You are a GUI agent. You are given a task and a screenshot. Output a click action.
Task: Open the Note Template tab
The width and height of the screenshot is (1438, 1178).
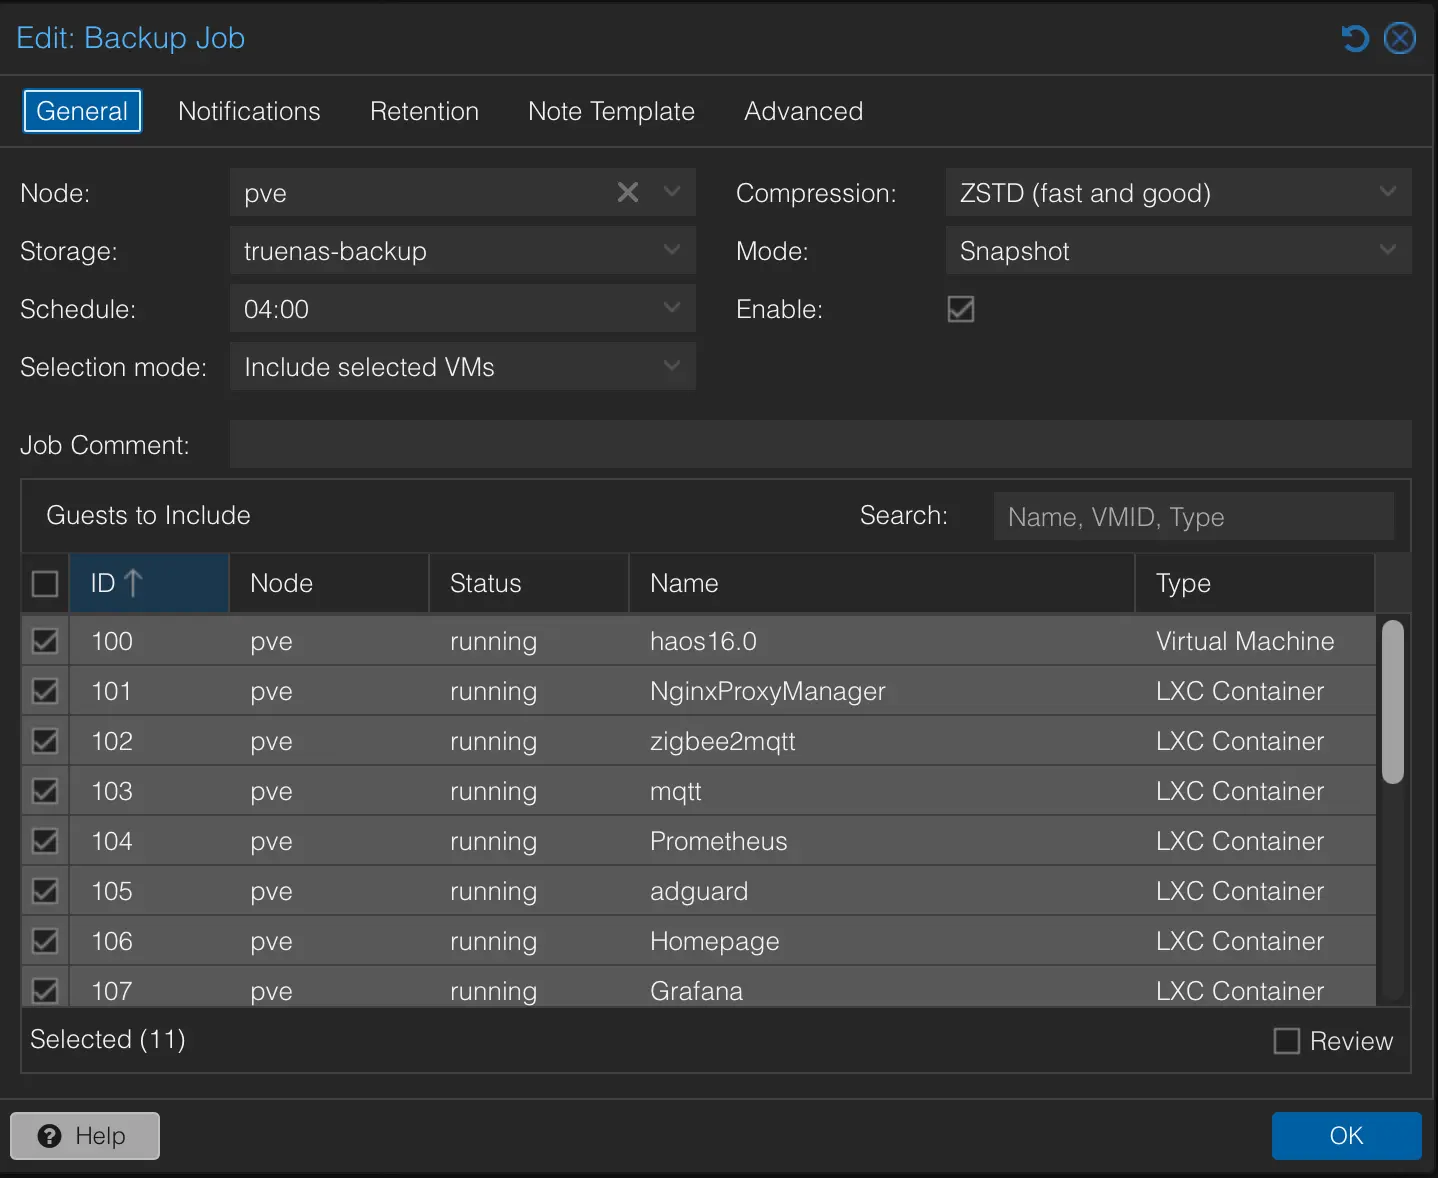click(x=611, y=111)
